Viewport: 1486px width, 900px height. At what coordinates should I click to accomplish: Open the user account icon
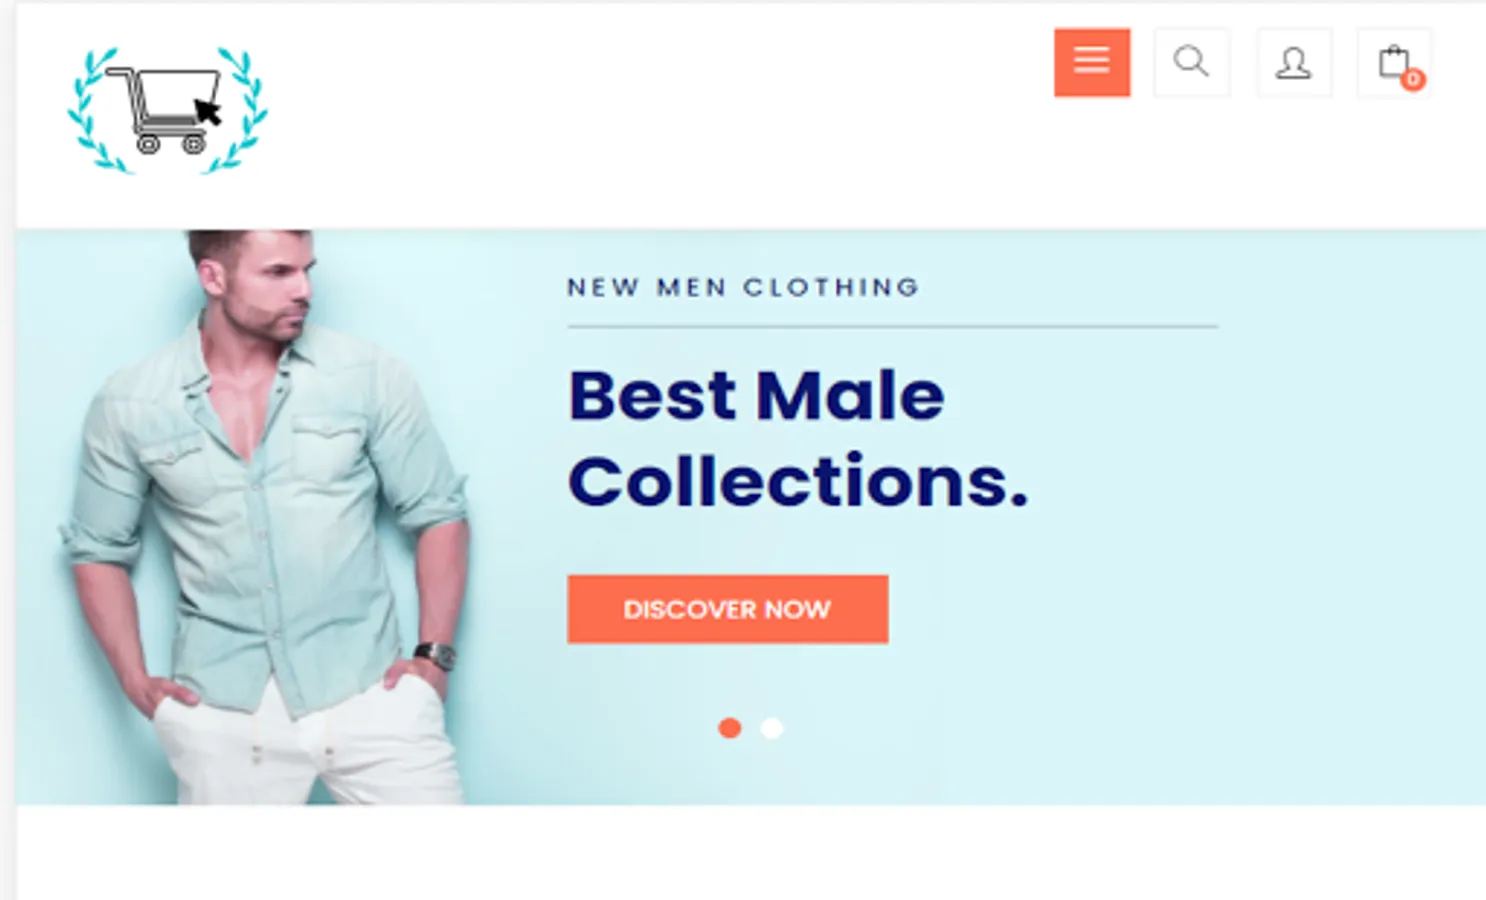pyautogui.click(x=1294, y=63)
